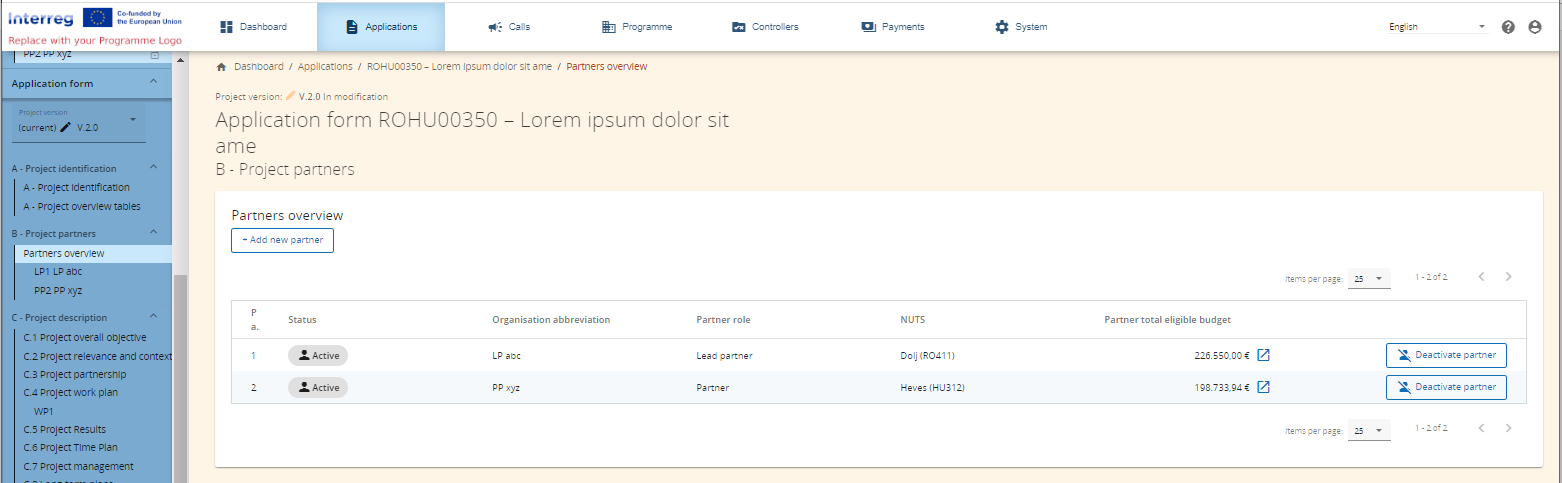Go to next page arrow above table

coord(1508,277)
